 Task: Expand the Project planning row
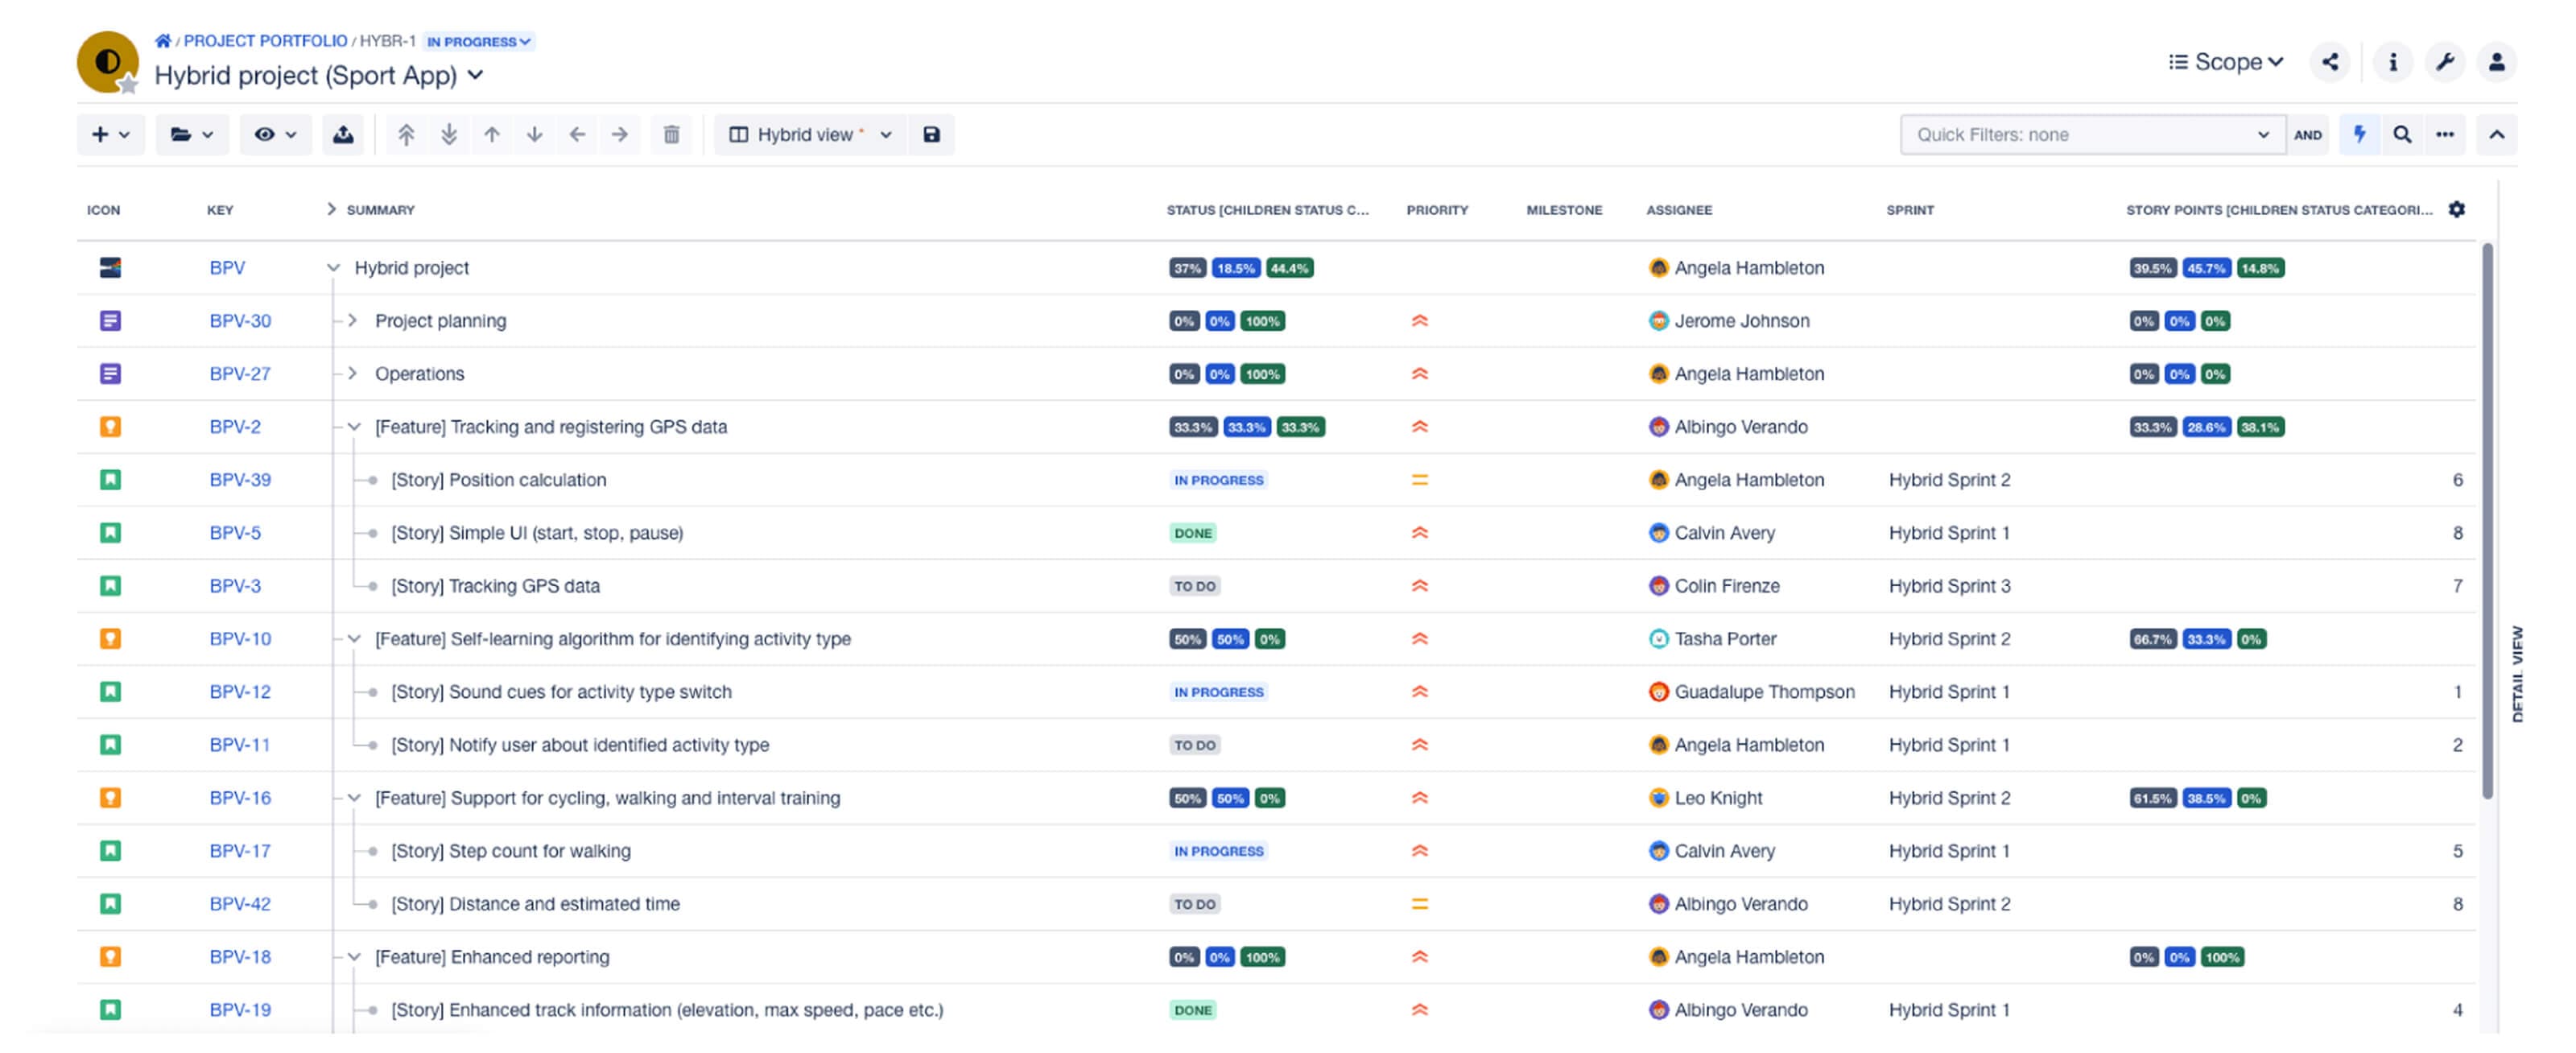coord(353,321)
